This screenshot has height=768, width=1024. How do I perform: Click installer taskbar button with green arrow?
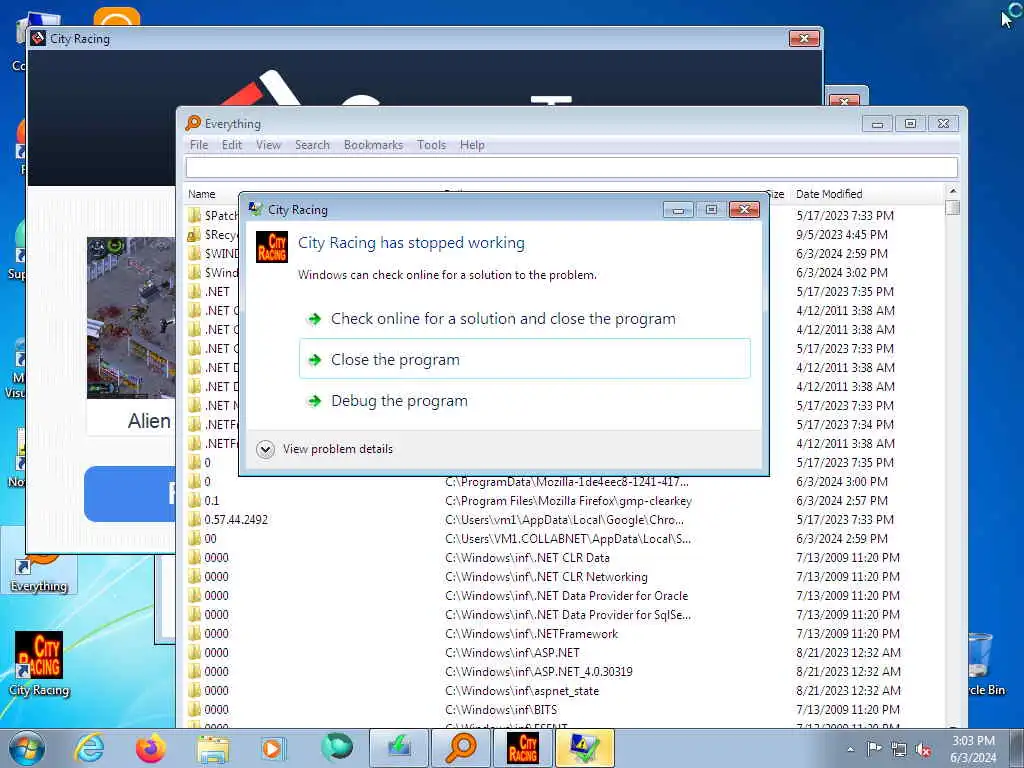(x=399, y=748)
